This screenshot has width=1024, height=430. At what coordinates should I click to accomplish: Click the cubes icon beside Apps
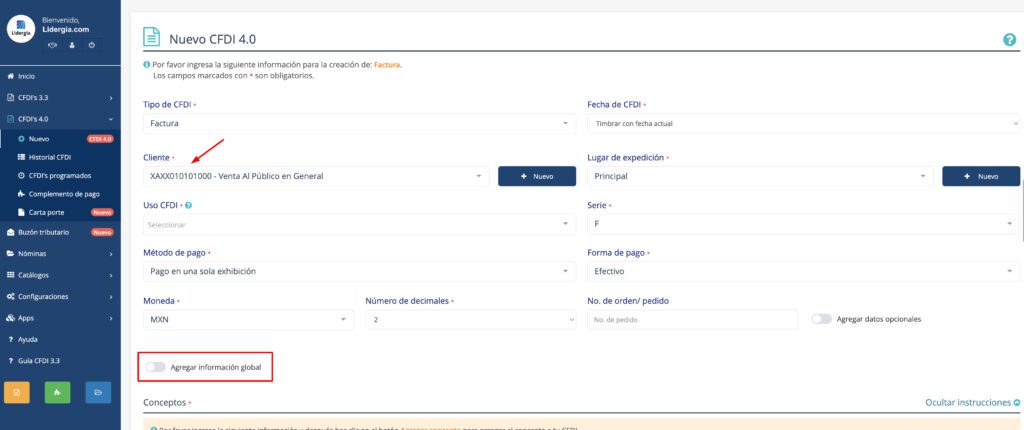10,318
